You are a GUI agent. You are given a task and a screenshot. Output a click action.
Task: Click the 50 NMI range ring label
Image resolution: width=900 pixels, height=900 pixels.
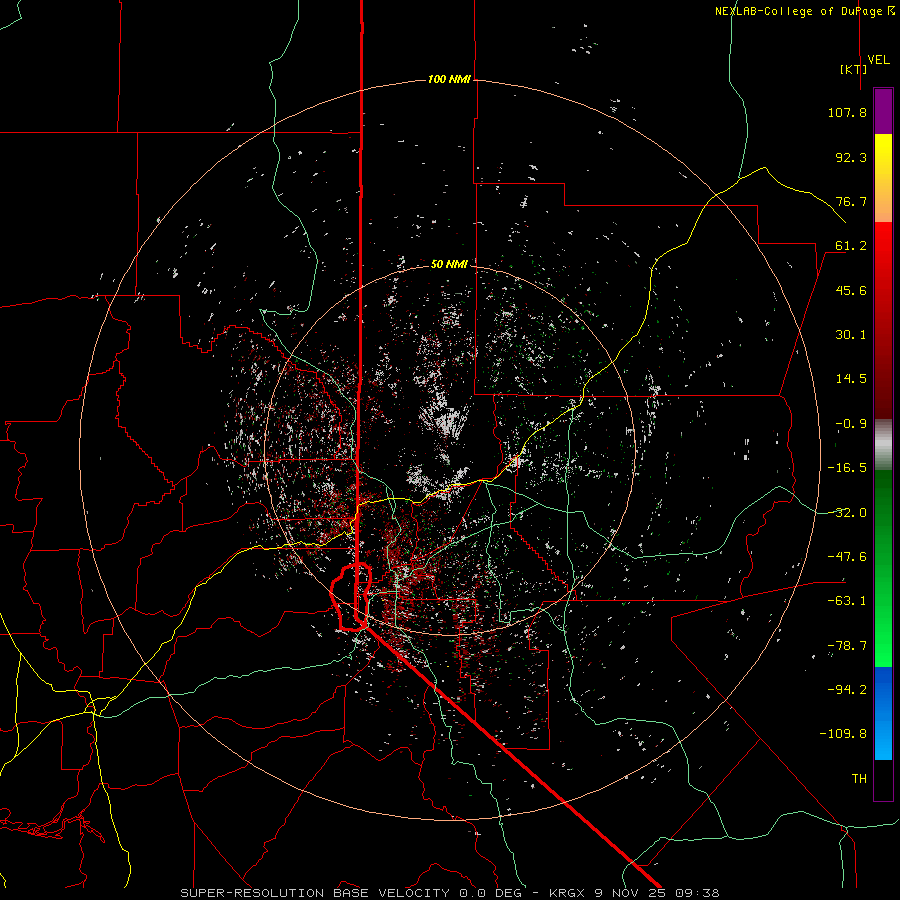coord(449,264)
